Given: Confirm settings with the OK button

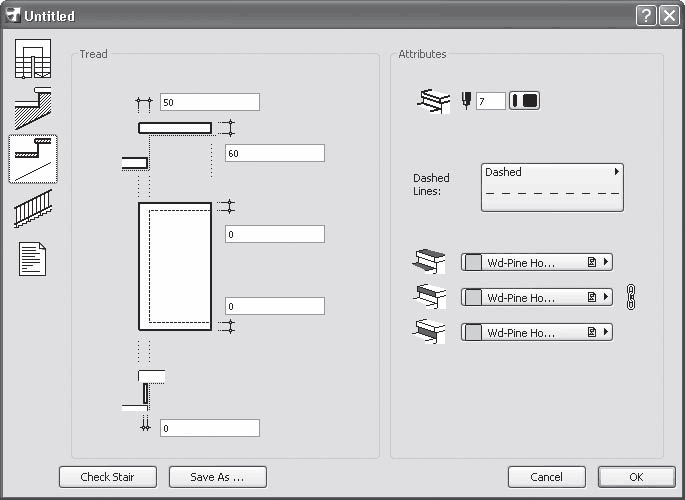Looking at the screenshot, I should (636, 477).
